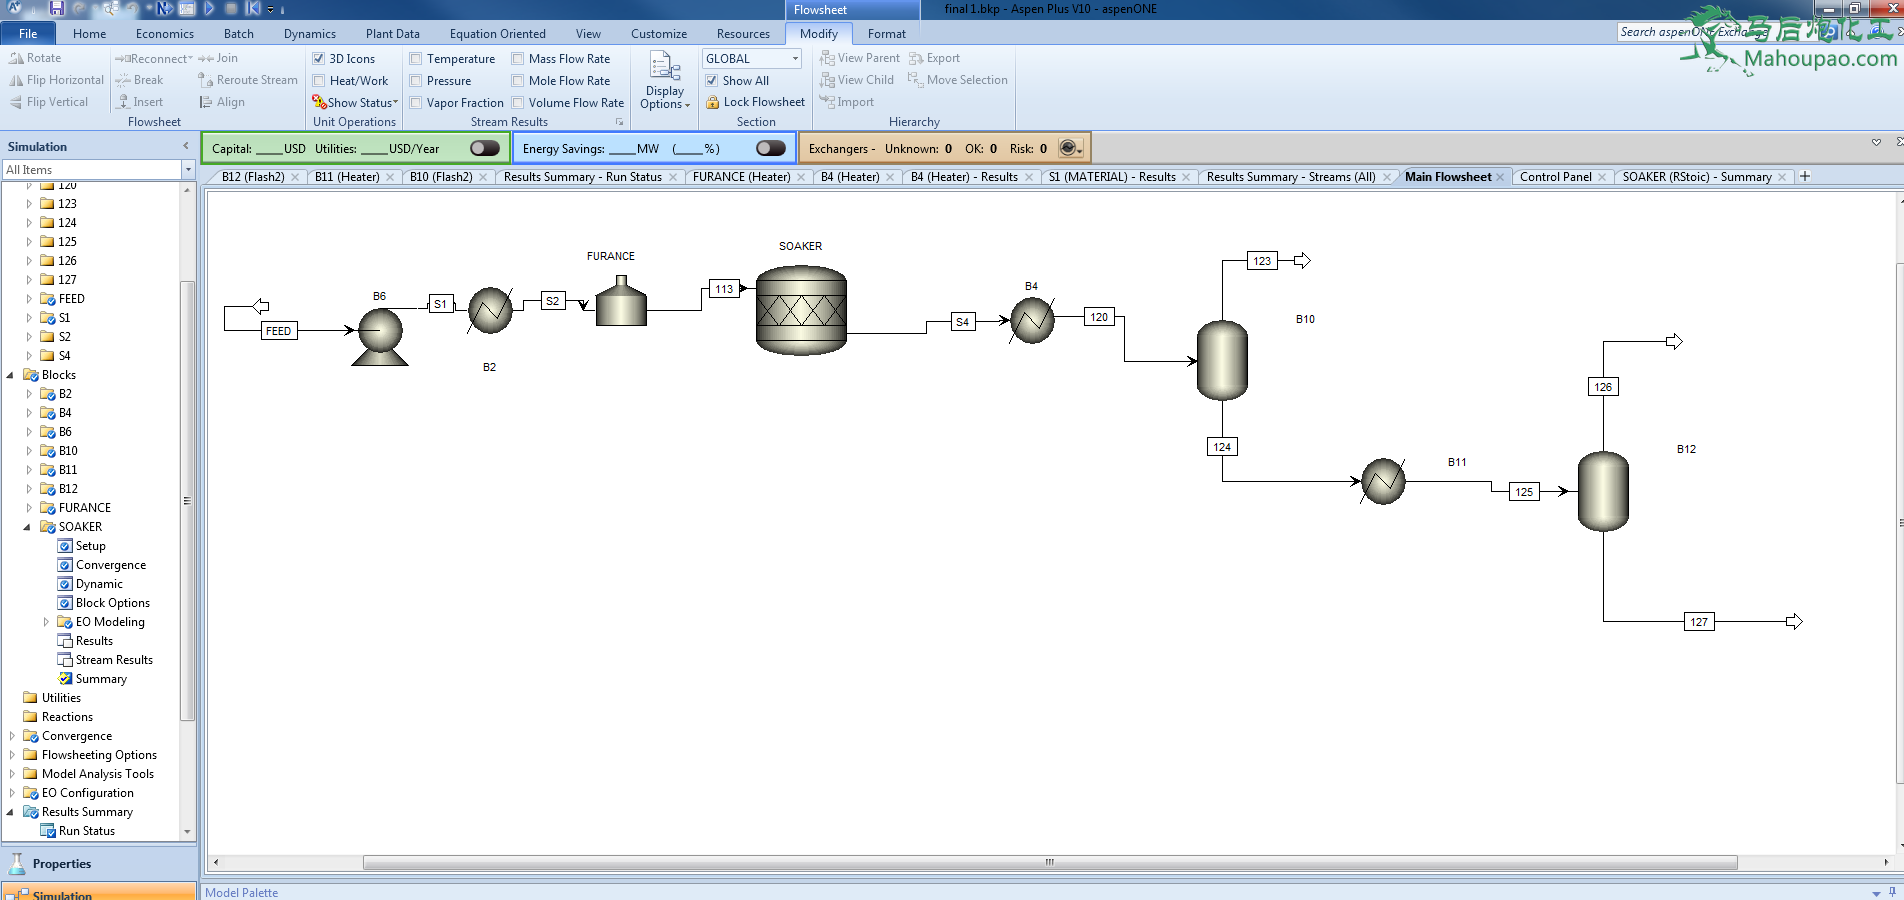
Task: Open the Home ribbon tab
Action: [x=89, y=33]
